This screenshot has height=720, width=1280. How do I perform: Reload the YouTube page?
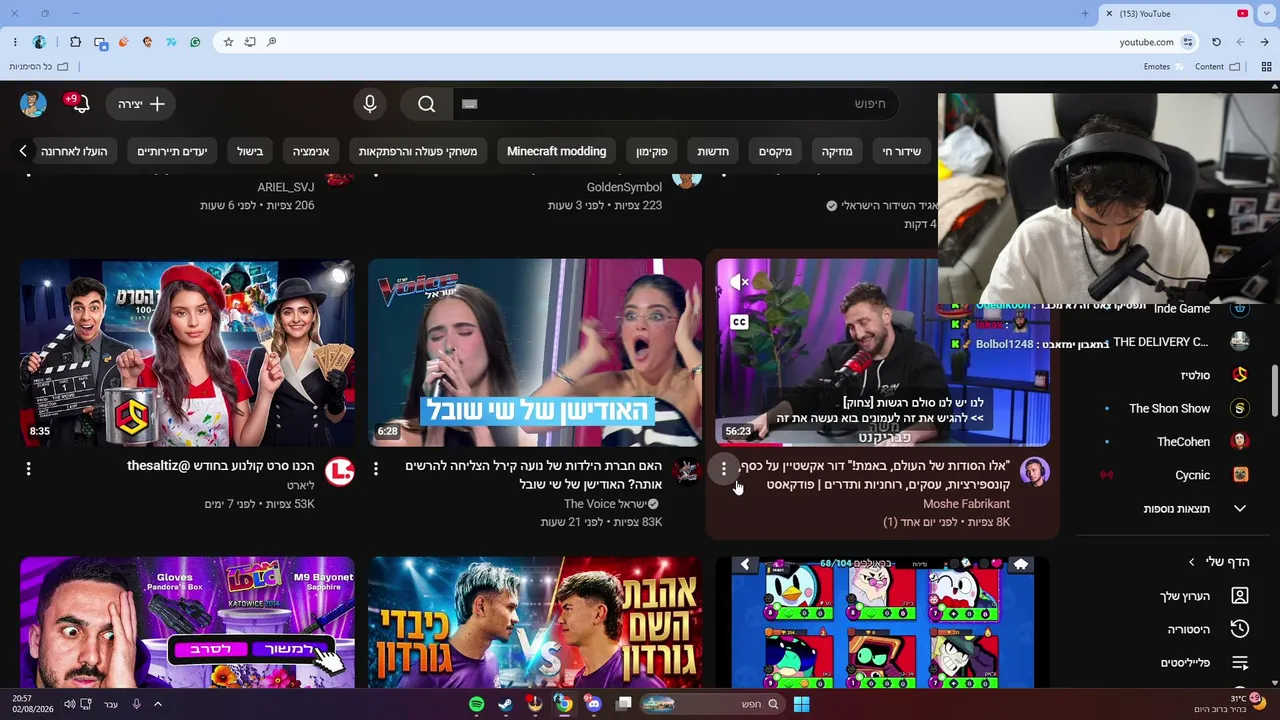1216,42
